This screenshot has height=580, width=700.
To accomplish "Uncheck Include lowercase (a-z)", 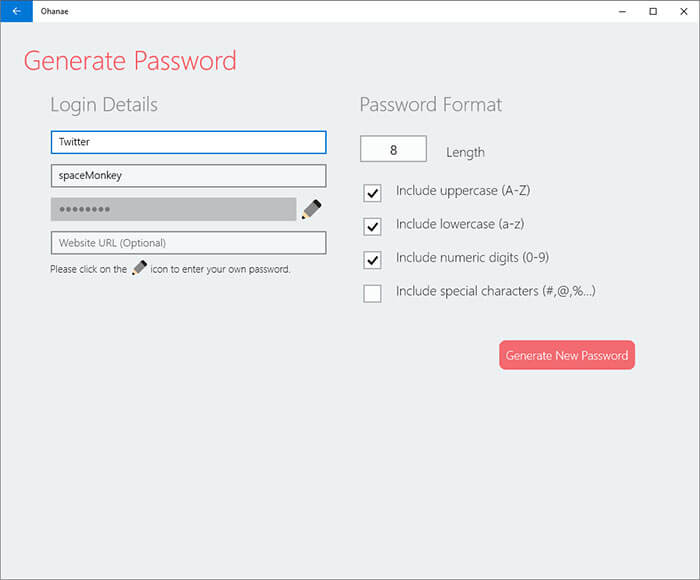I will click(372, 227).
